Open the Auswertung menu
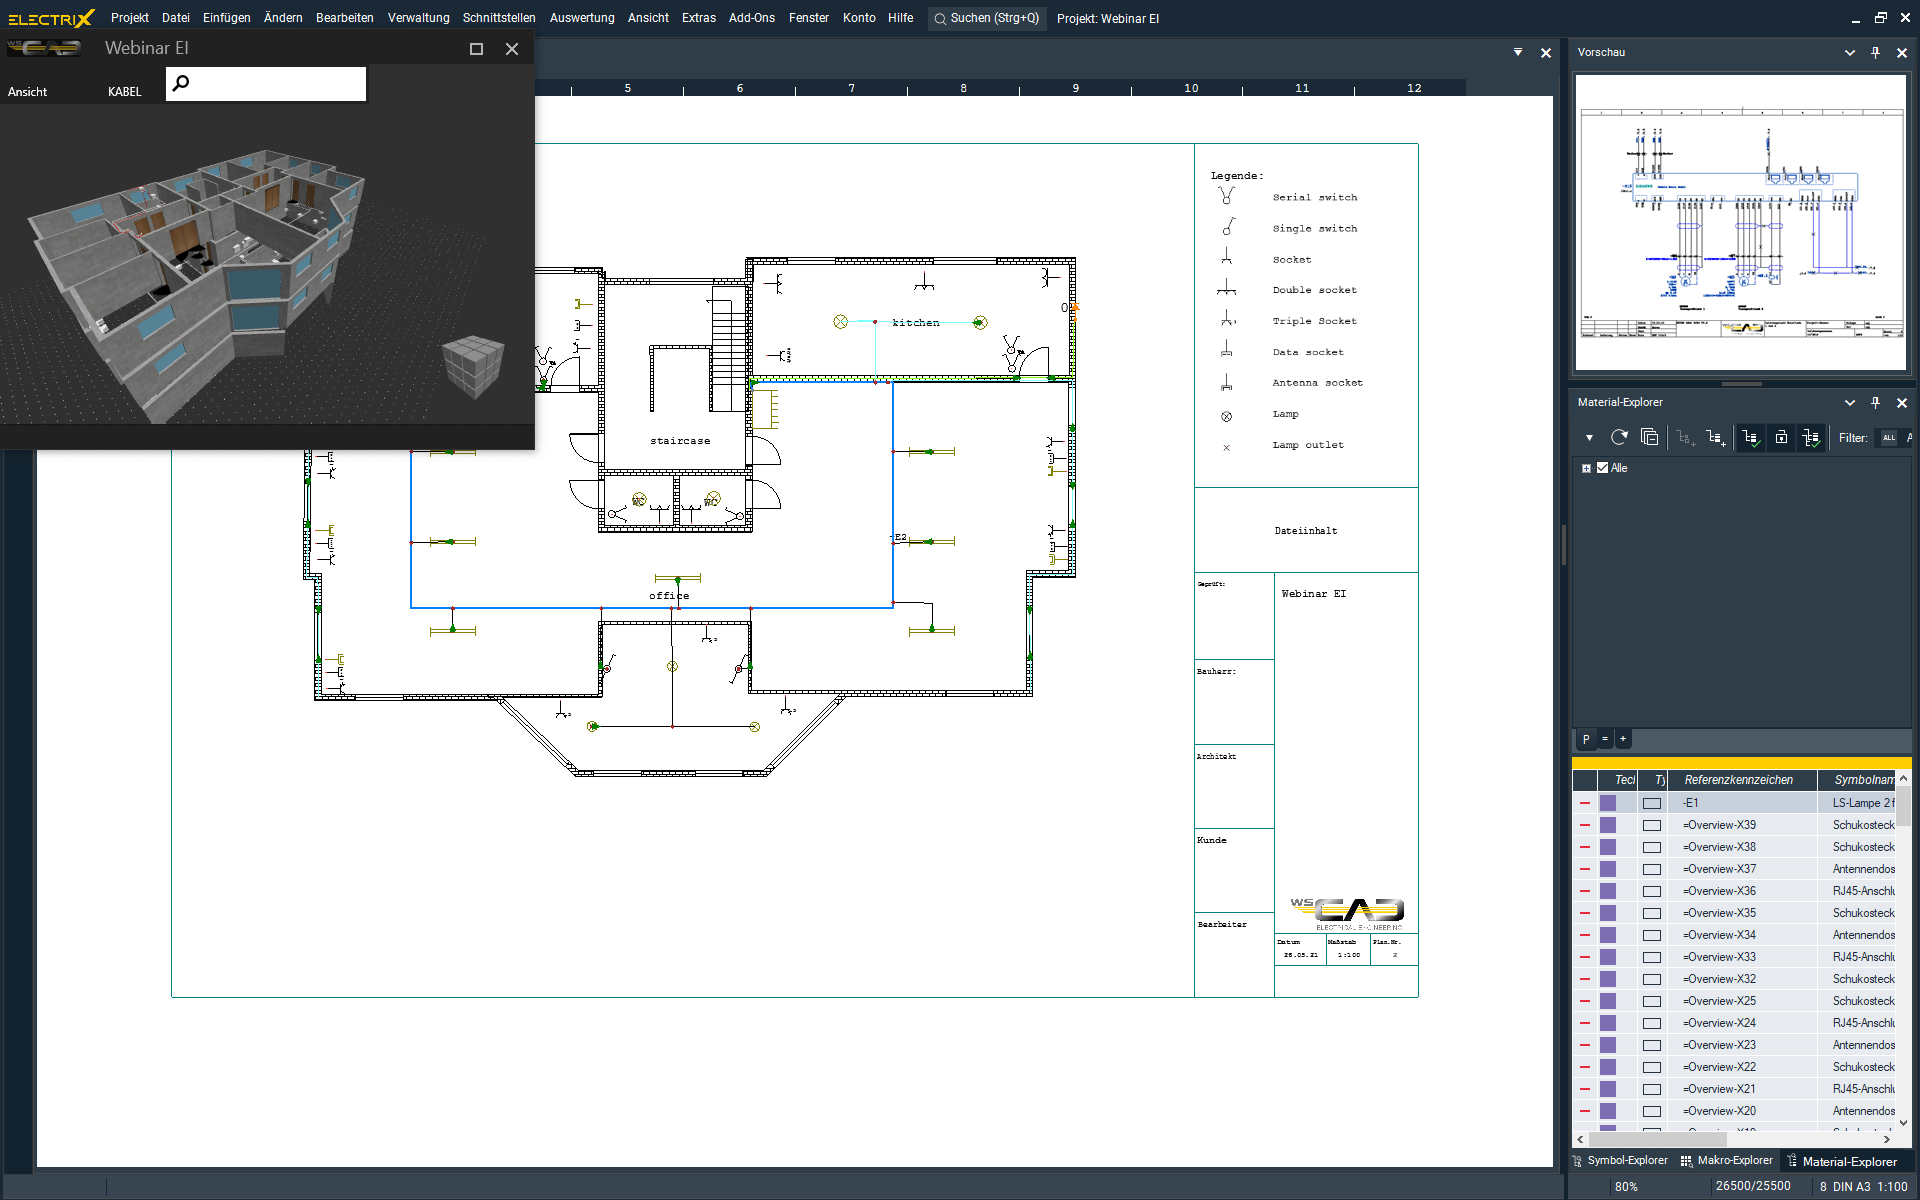Viewport: 1920px width, 1200px height. (x=581, y=18)
